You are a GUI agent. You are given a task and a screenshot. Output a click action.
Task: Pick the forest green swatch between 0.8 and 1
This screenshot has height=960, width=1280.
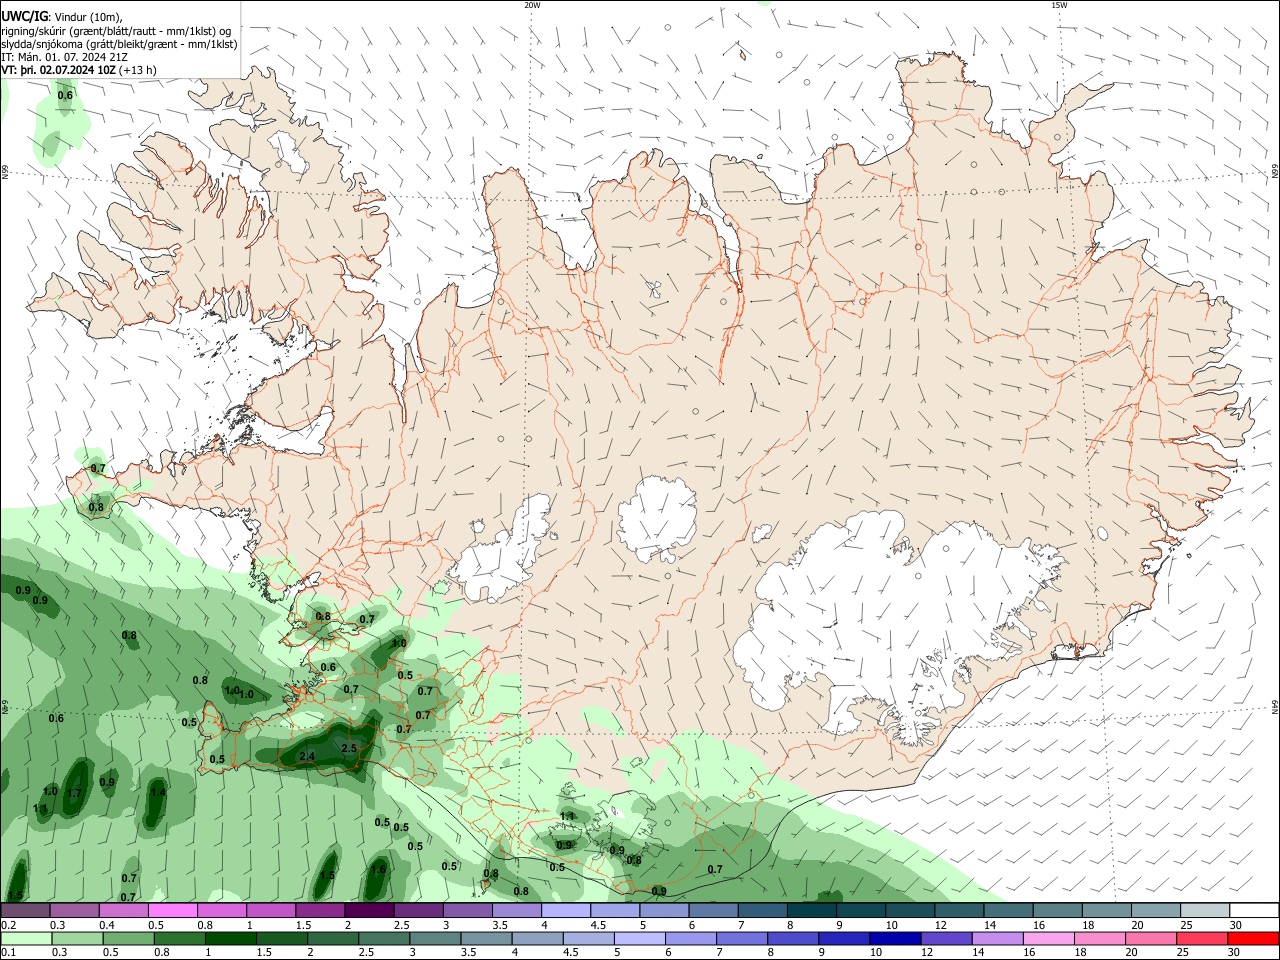tap(179, 938)
